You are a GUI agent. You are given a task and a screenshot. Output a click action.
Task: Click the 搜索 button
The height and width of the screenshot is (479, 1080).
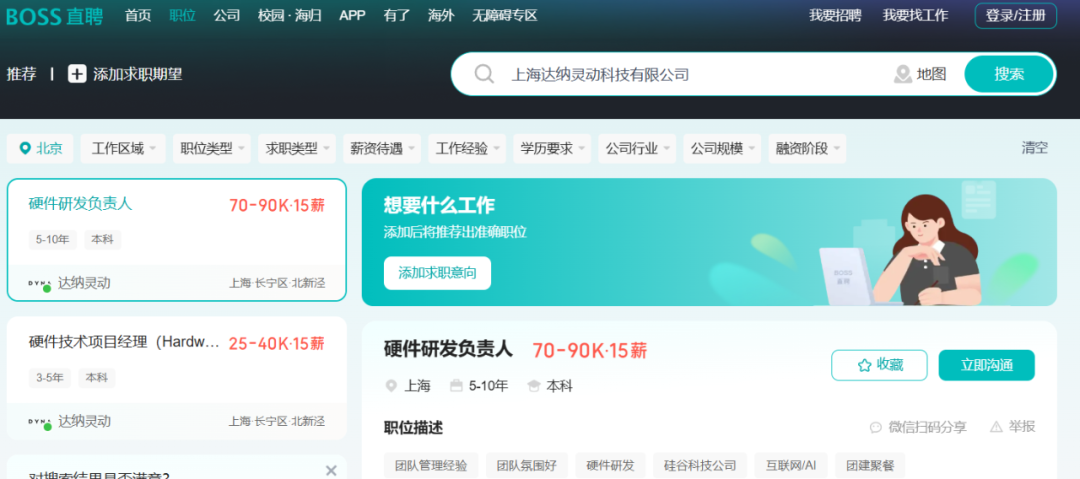[x=1009, y=74]
